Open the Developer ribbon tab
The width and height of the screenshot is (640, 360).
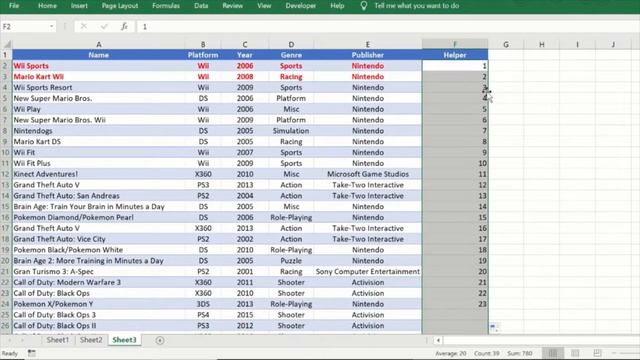[301, 6]
